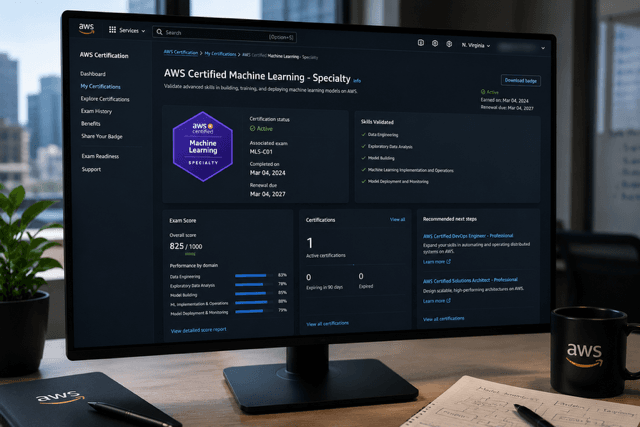640x427 pixels.
Task: Click the overall score 825 / 1000
Action: 186,246
